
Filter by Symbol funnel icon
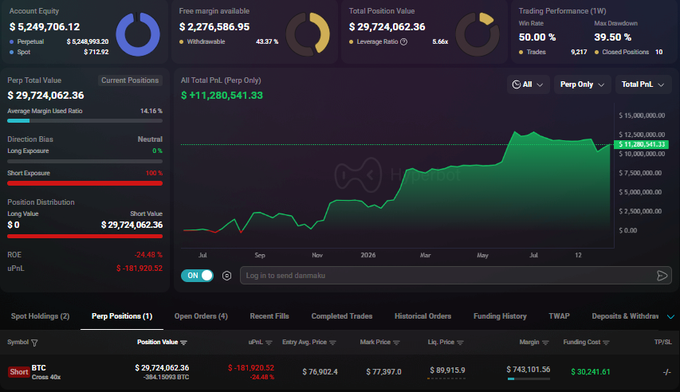(x=34, y=343)
